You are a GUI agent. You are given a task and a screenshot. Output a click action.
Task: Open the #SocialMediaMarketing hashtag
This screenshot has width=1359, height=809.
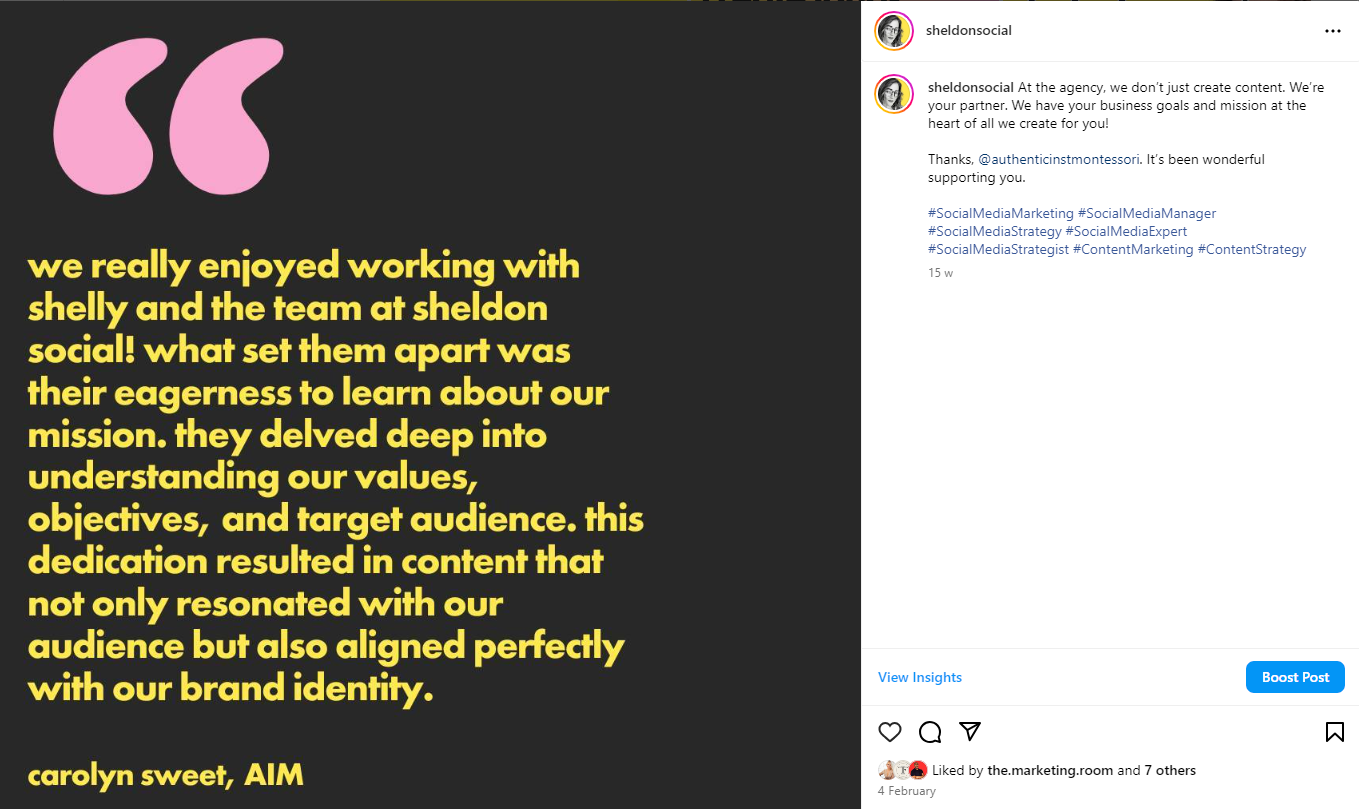(1001, 213)
